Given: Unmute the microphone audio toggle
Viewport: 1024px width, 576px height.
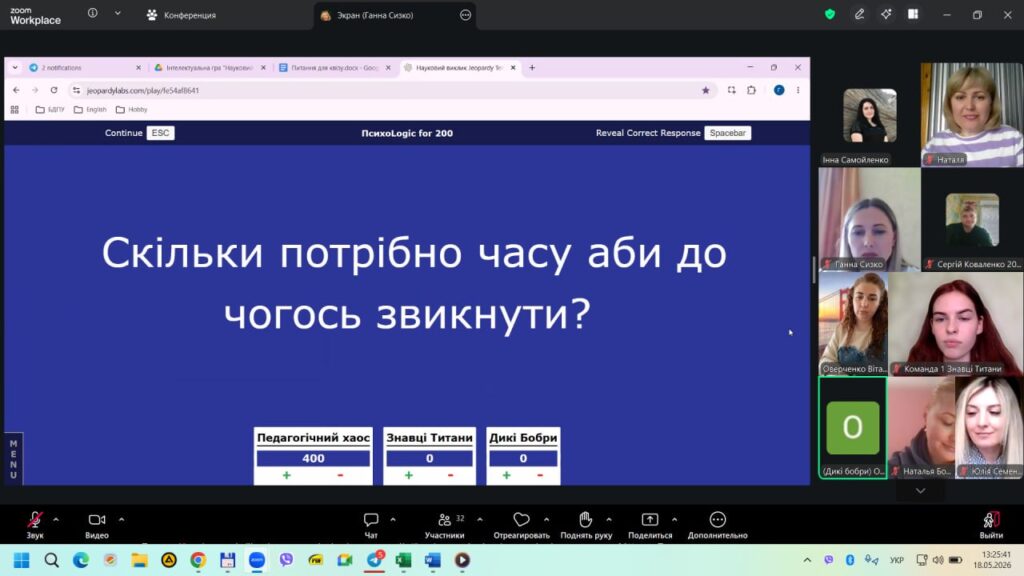Looking at the screenshot, I should 35,520.
